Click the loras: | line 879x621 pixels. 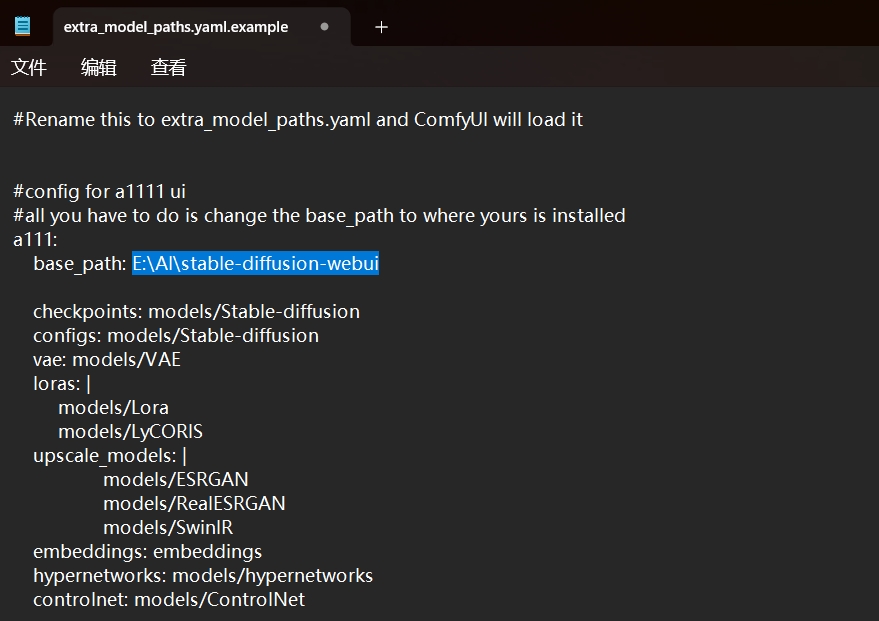pyautogui.click(x=63, y=383)
